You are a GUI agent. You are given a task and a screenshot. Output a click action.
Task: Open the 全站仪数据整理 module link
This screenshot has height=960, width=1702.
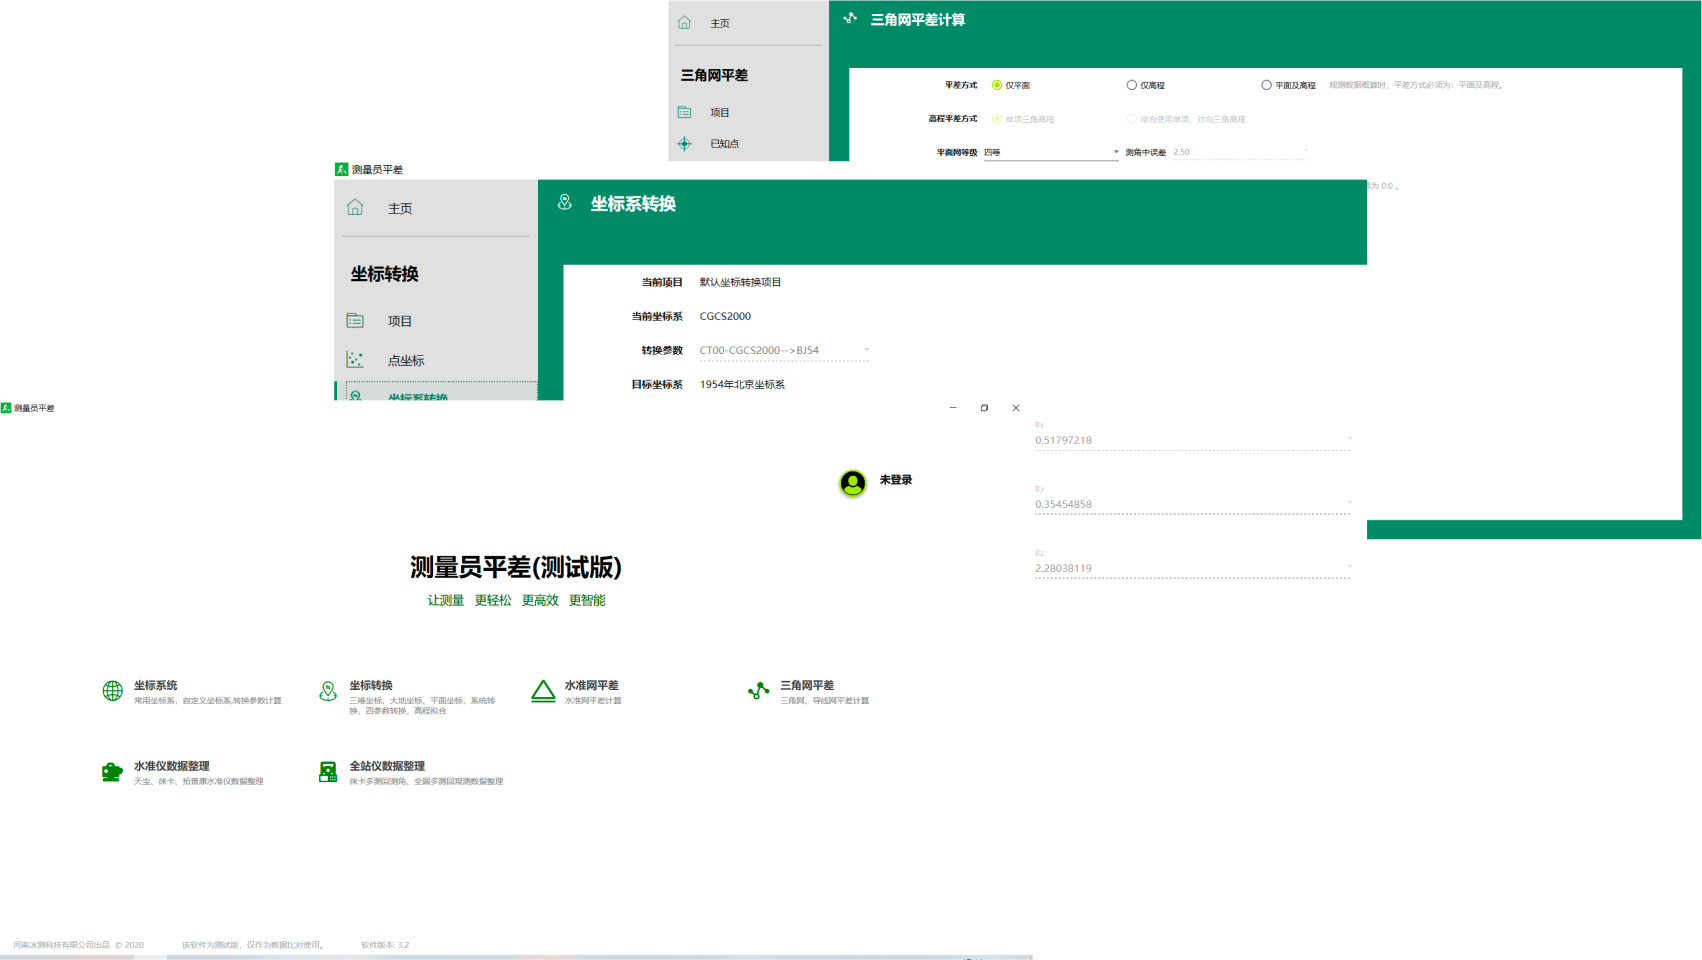pos(387,766)
